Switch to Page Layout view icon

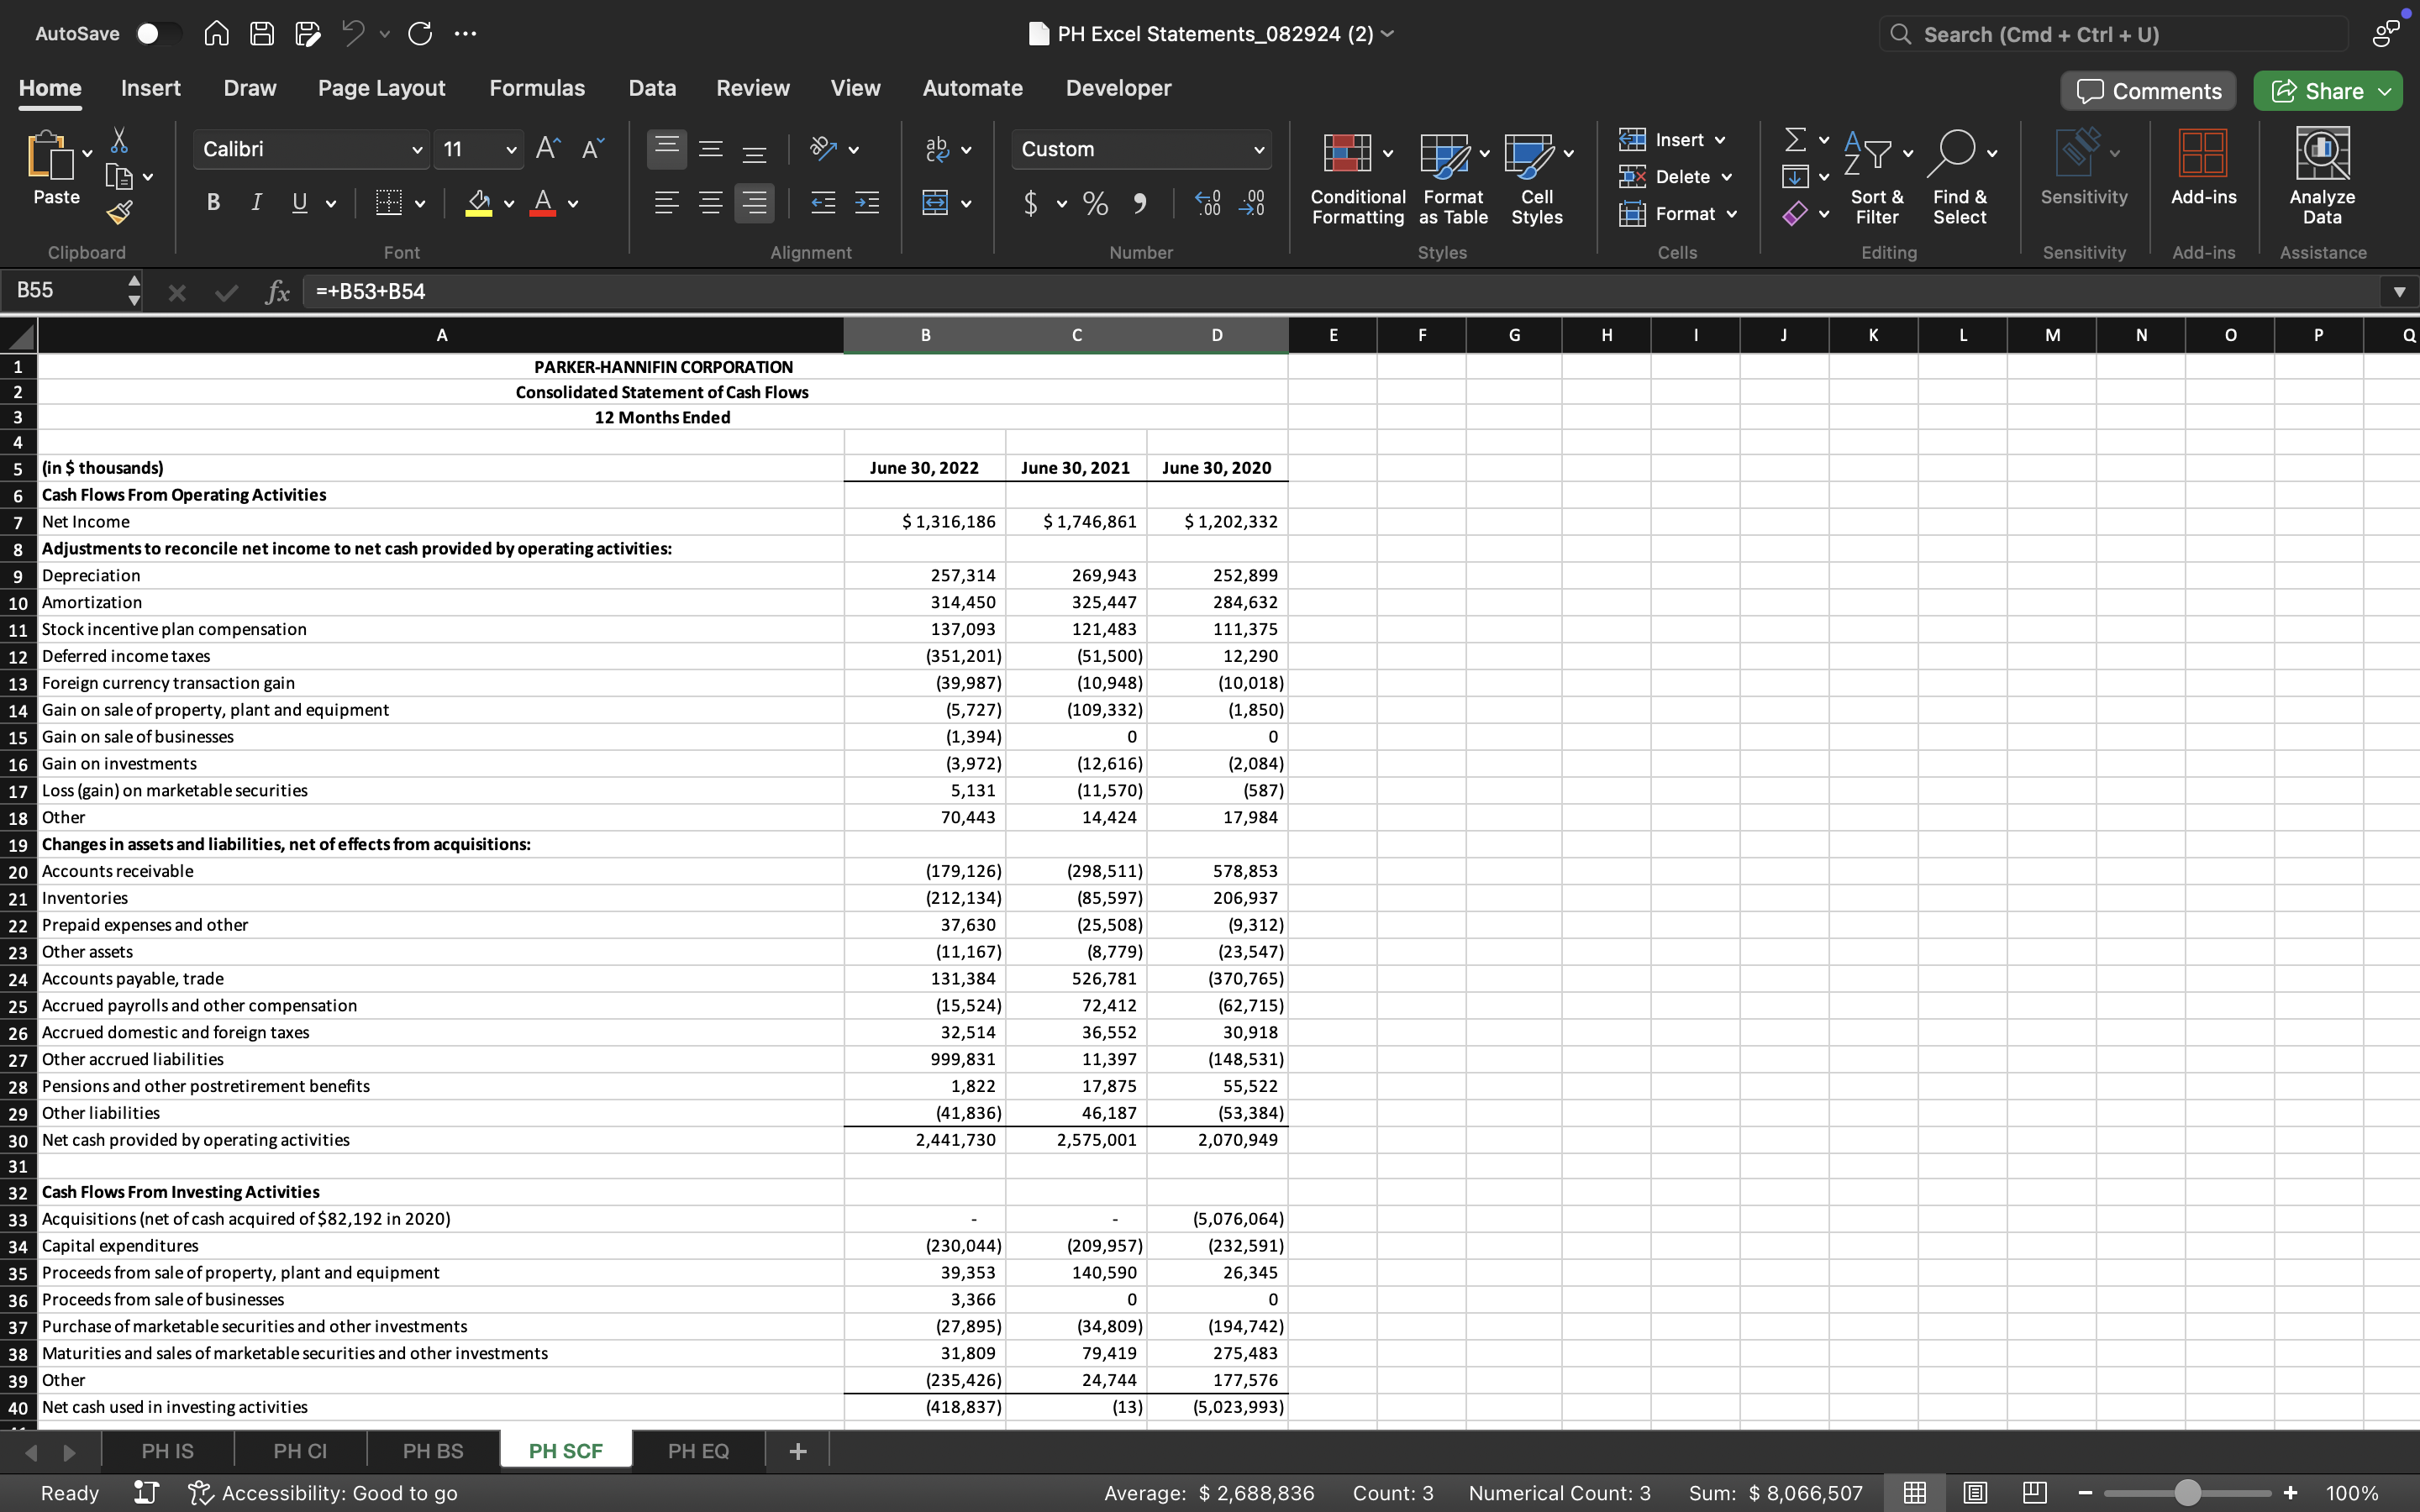point(1974,1493)
